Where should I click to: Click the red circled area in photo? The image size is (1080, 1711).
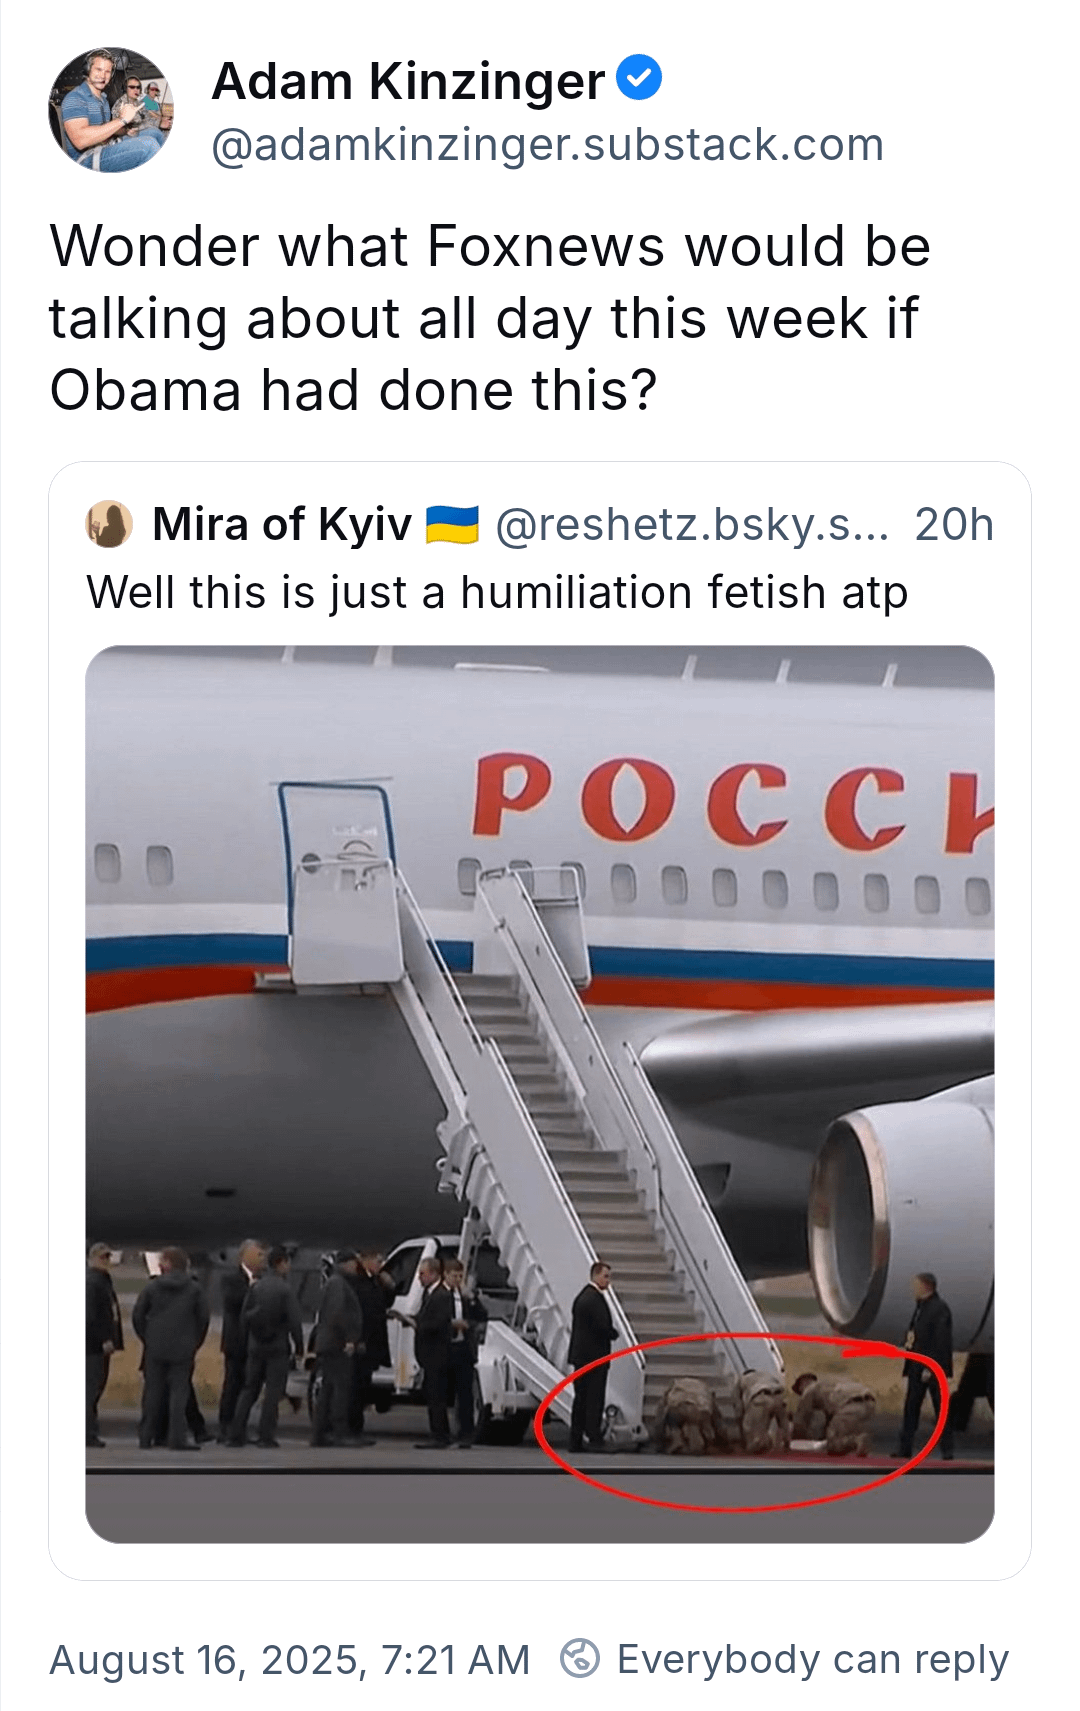[742, 1420]
